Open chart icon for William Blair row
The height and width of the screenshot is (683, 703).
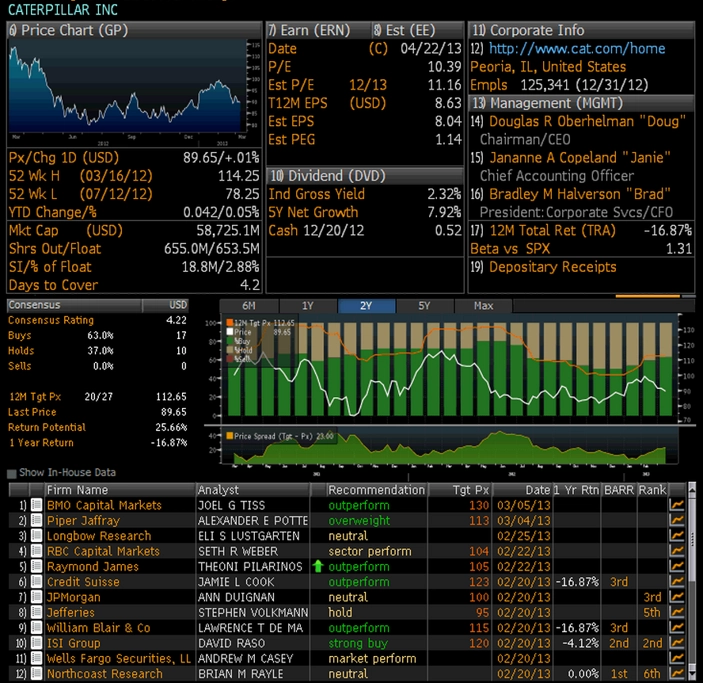[677, 627]
